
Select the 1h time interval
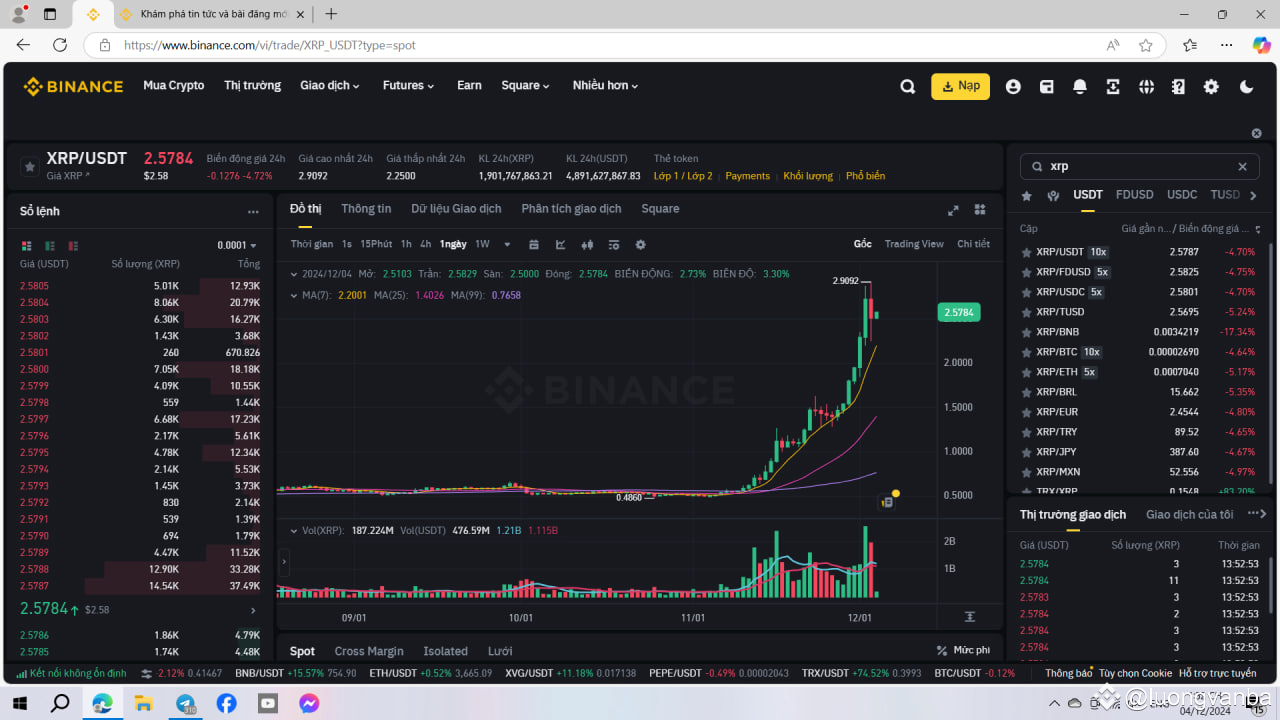(x=406, y=245)
